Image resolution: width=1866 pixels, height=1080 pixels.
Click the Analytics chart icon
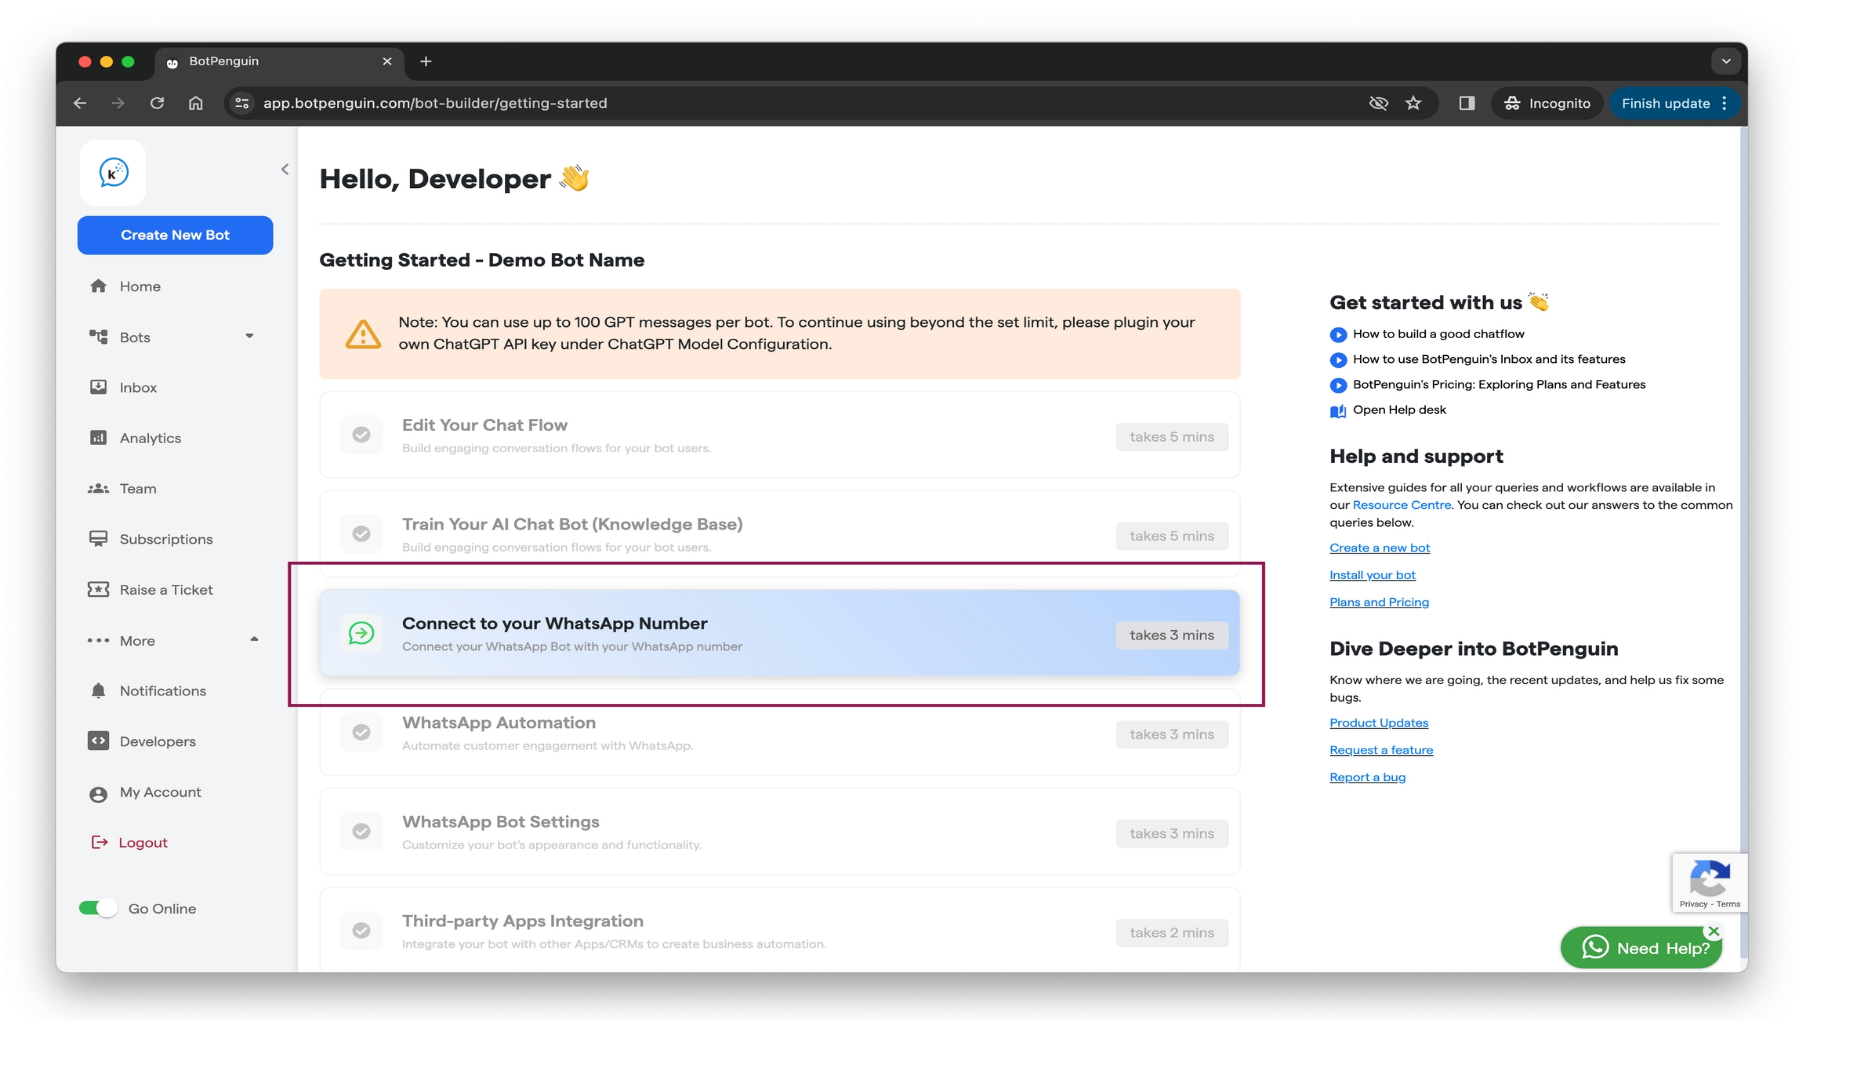click(x=98, y=437)
